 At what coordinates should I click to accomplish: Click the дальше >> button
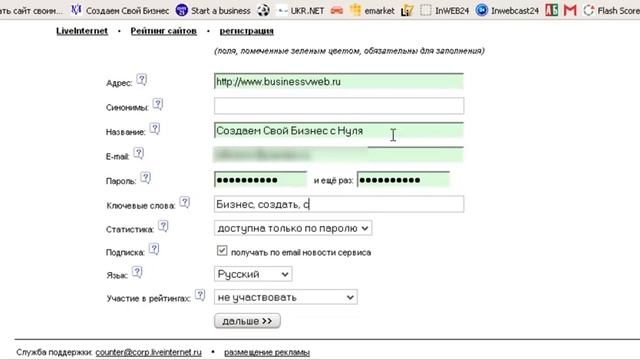tap(247, 321)
